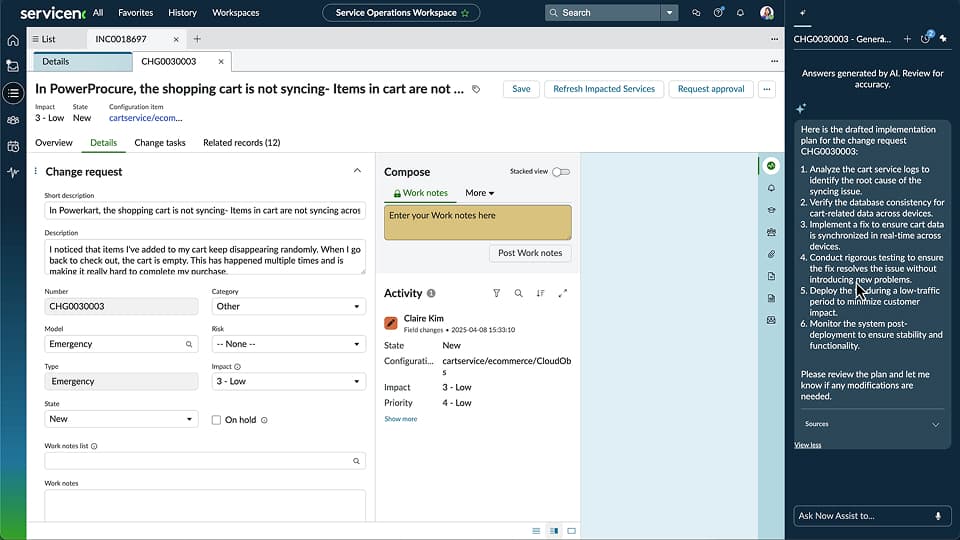960x540 pixels.
Task: Open the home icon in left sidebar
Action: (x=13, y=41)
